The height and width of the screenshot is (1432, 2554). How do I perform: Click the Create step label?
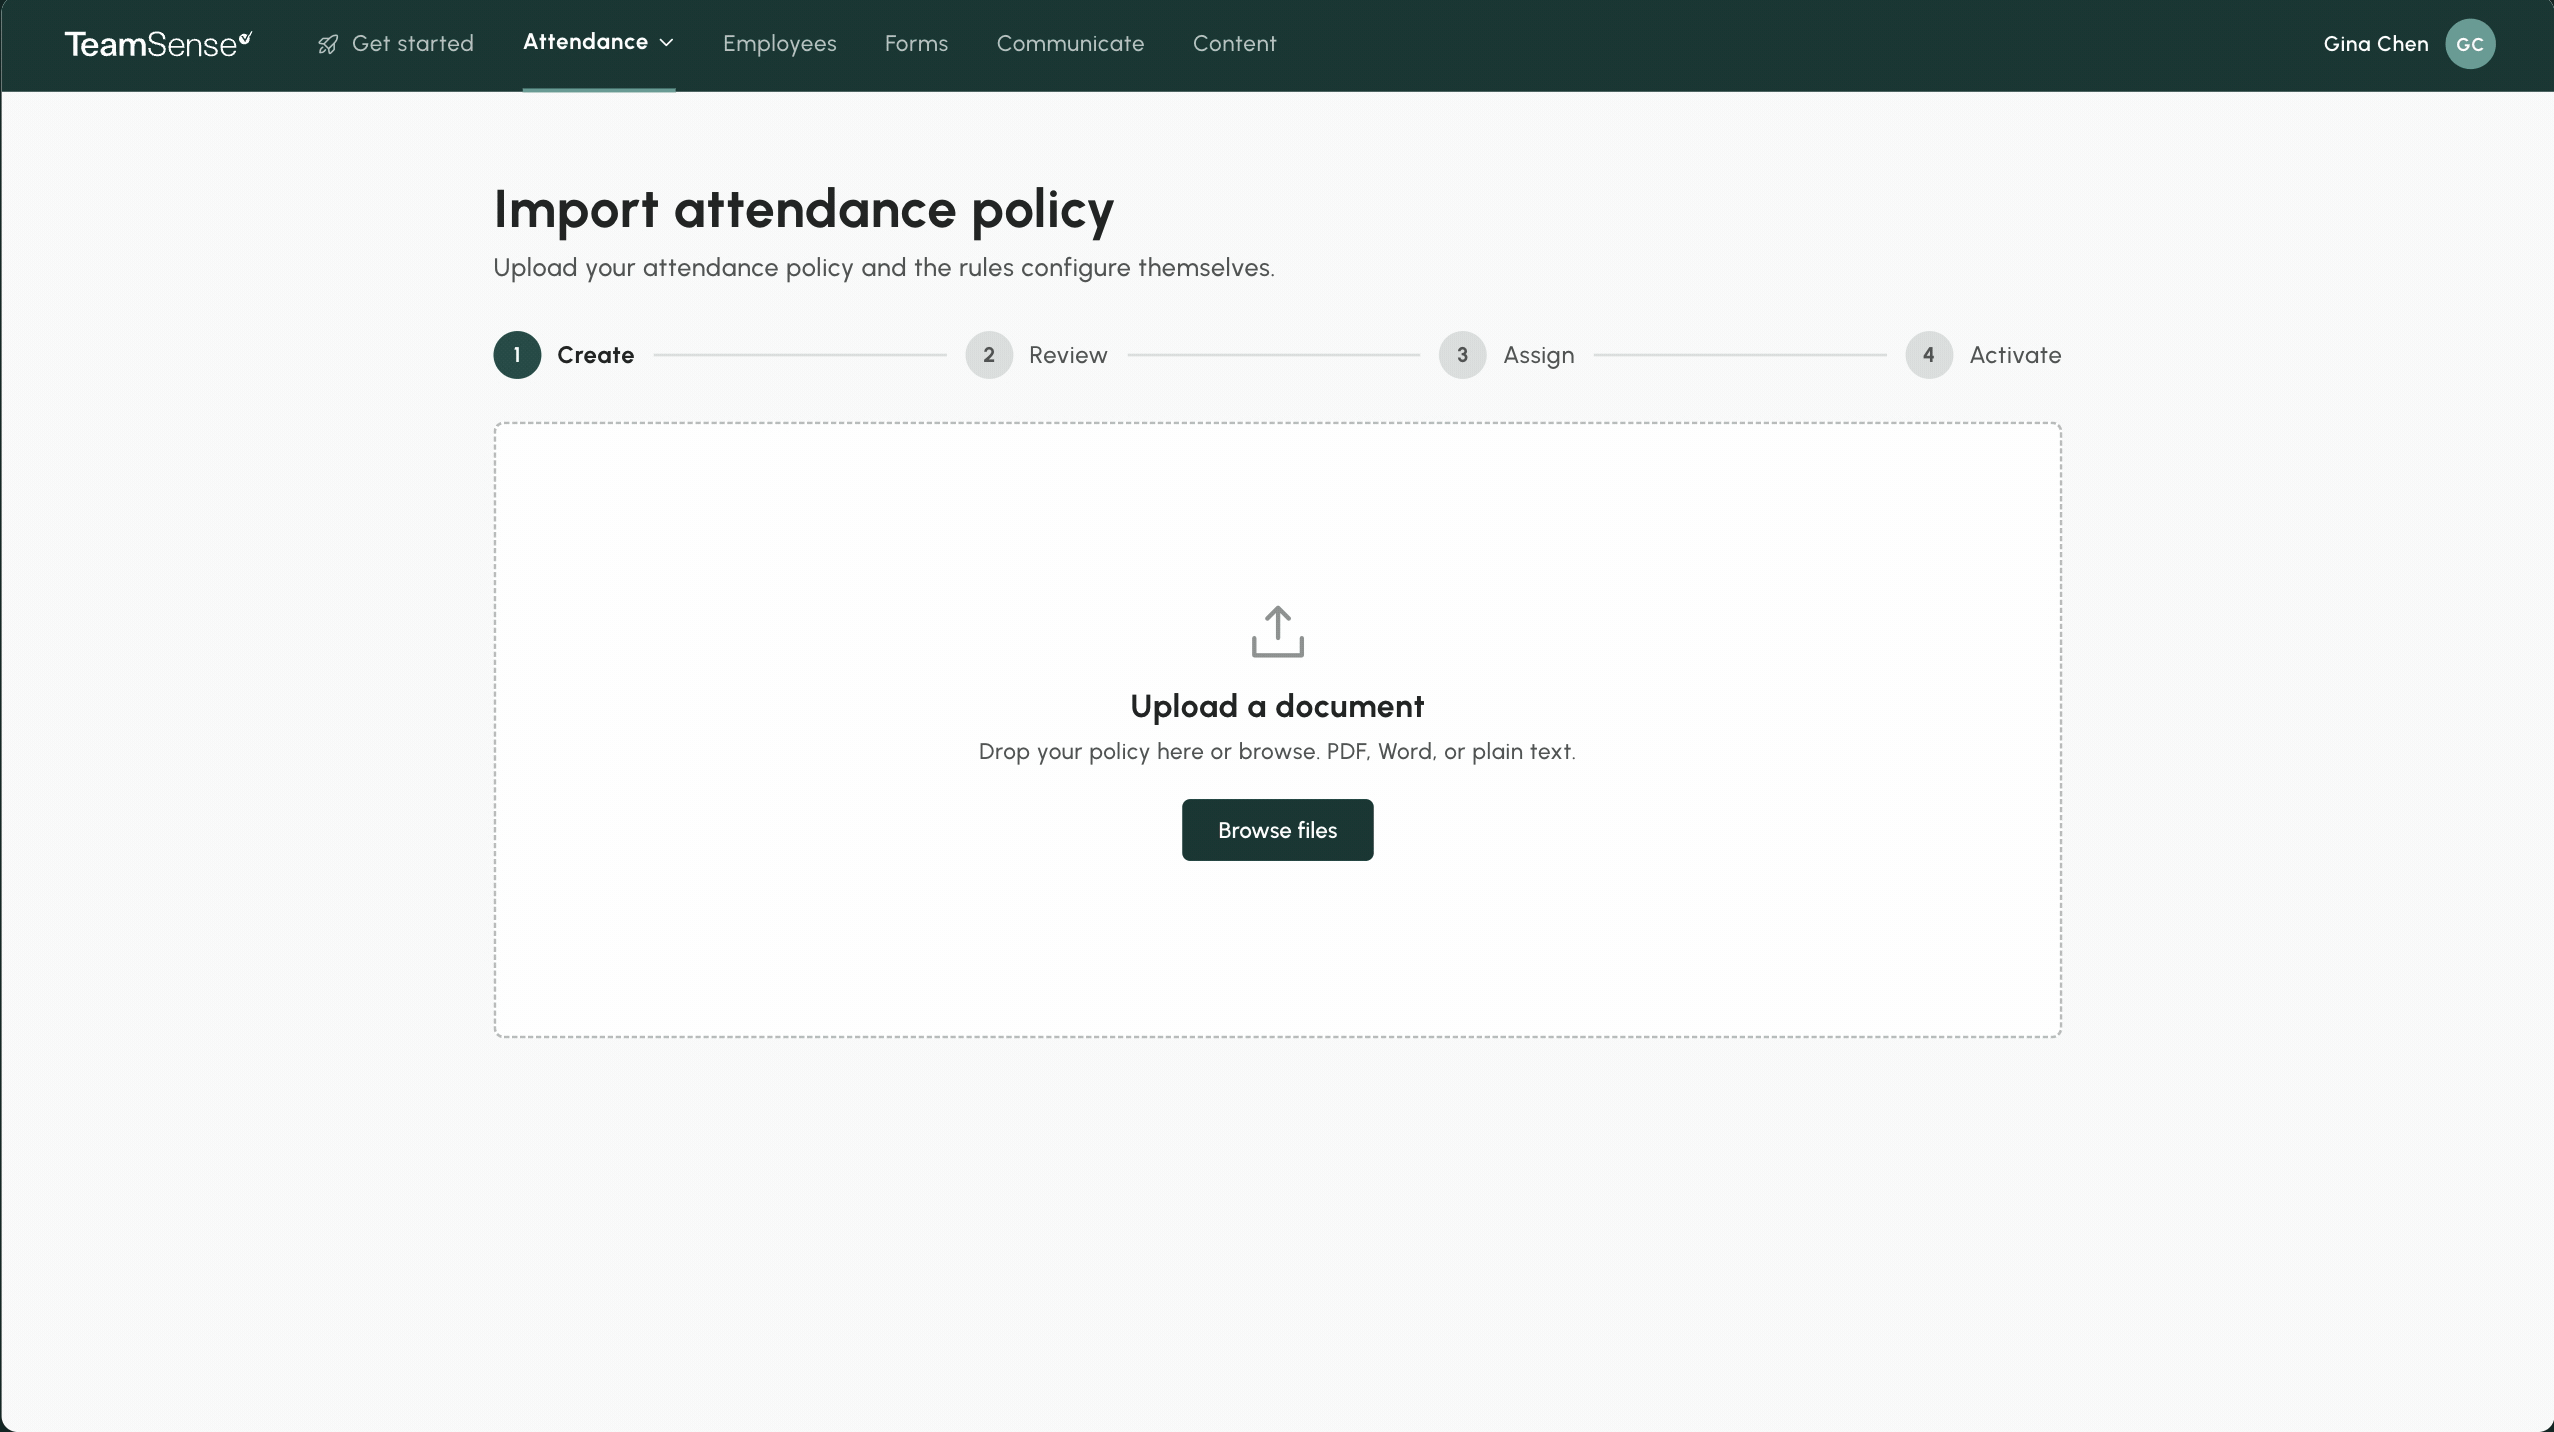pos(596,355)
